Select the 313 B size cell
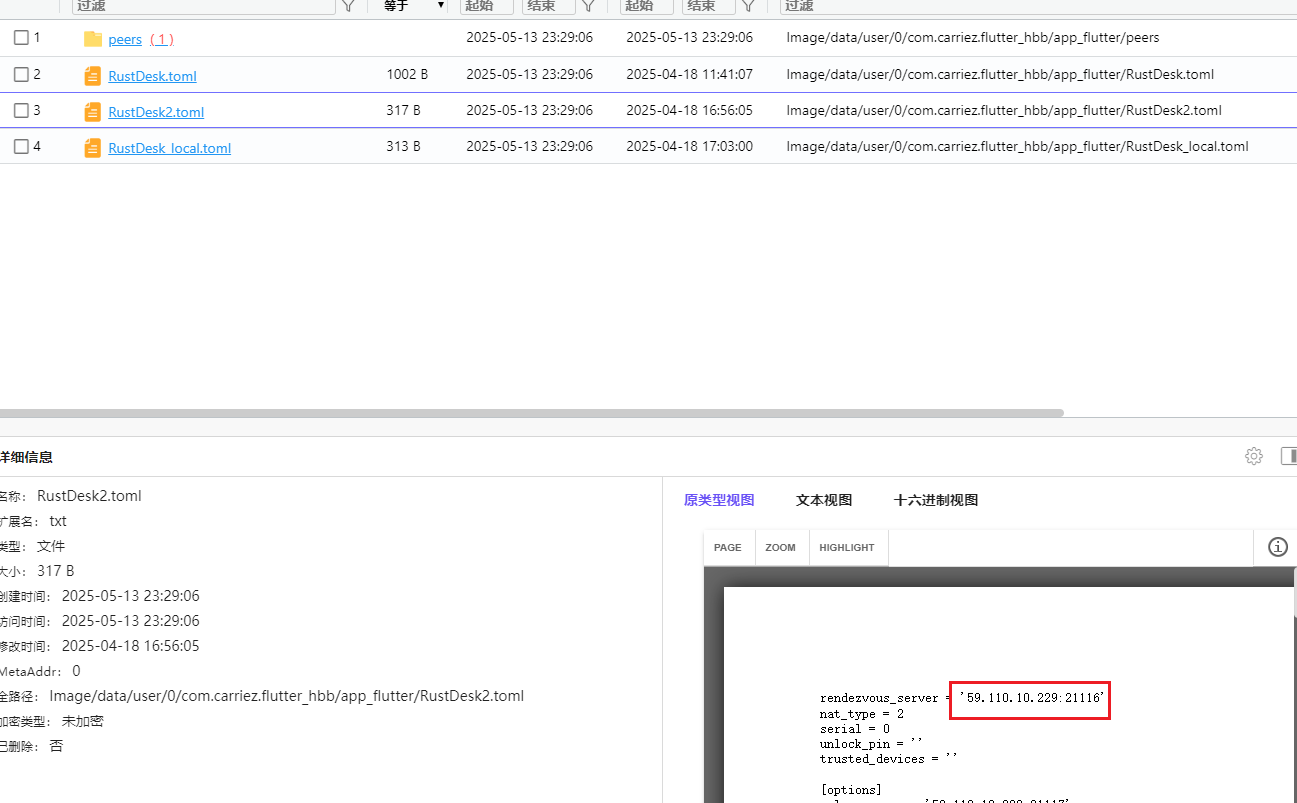 [x=403, y=146]
